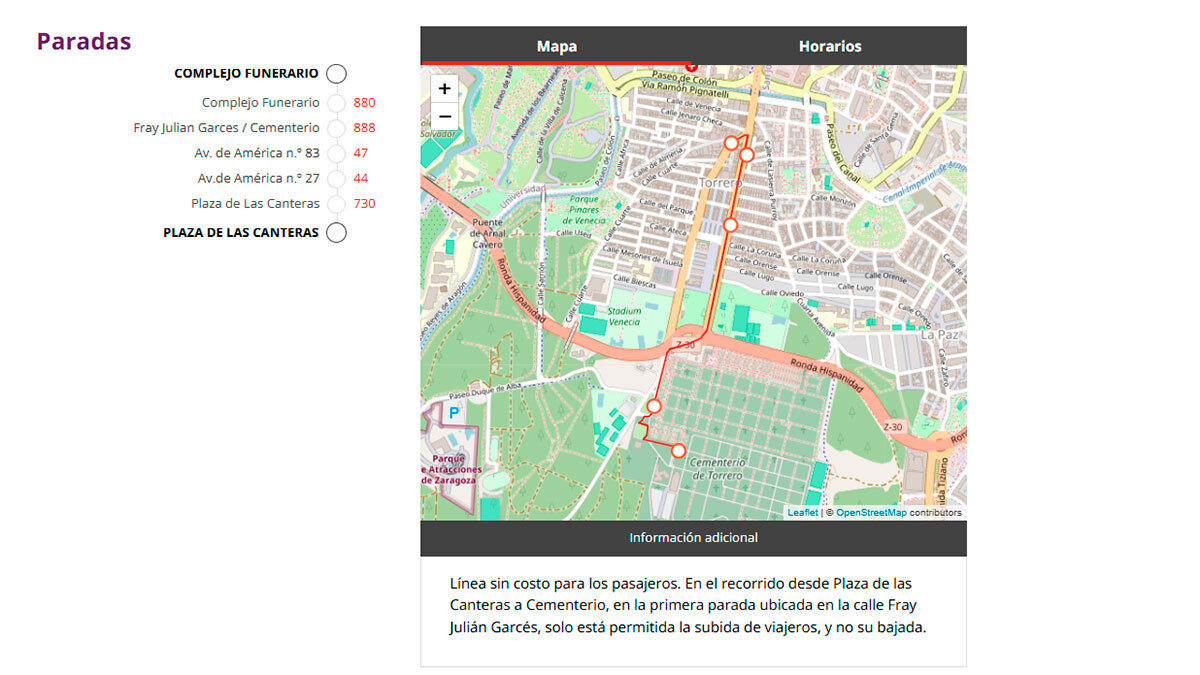
Task: Open the Horarios tab
Action: [x=830, y=46]
